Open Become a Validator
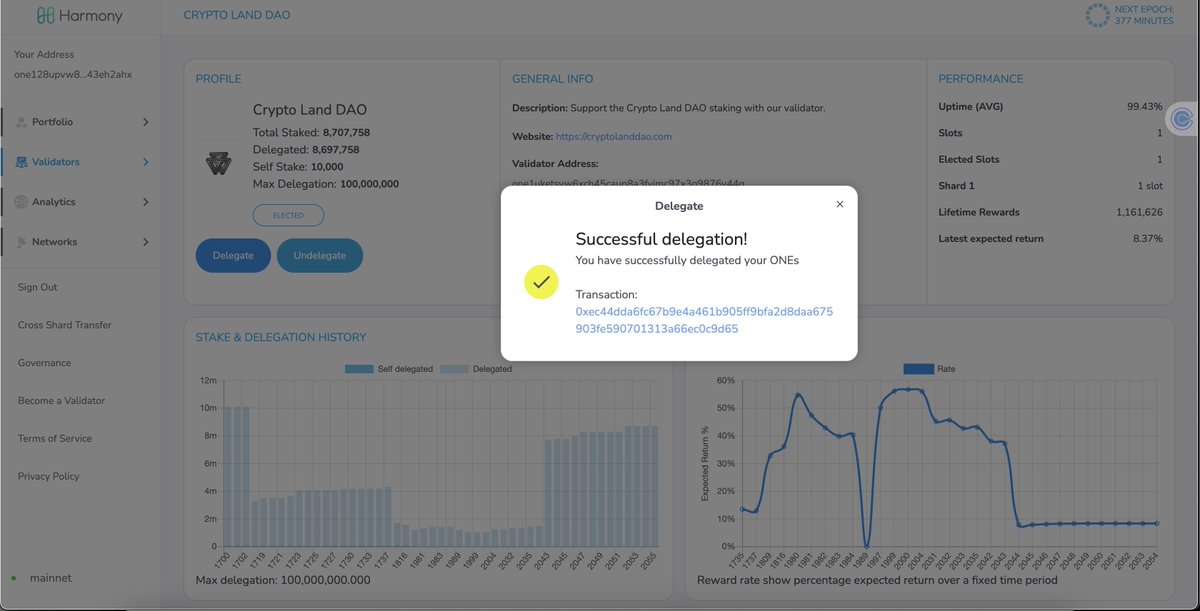This screenshot has height=611, width=1200. pos(61,401)
